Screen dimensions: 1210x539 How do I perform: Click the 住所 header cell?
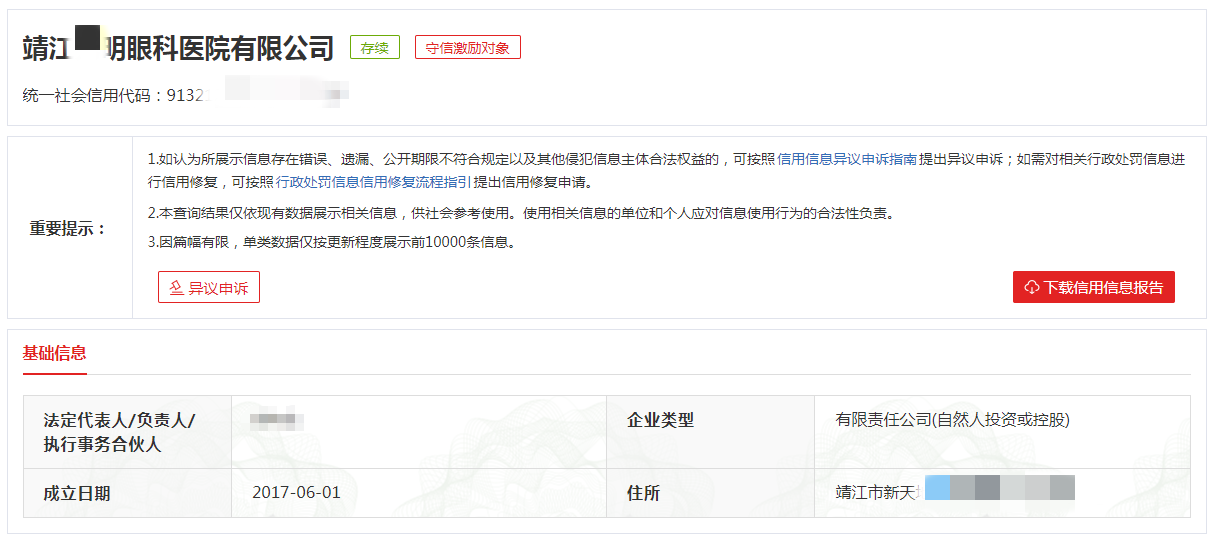[x=643, y=493]
